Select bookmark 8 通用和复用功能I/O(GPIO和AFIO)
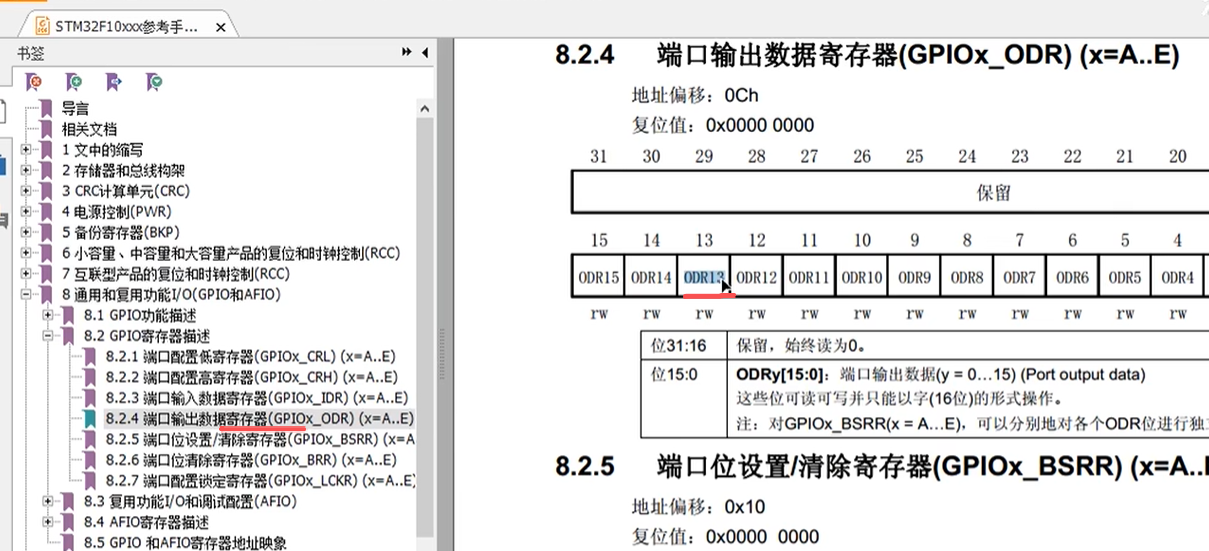Screen dimensions: 1209x551 171,295
